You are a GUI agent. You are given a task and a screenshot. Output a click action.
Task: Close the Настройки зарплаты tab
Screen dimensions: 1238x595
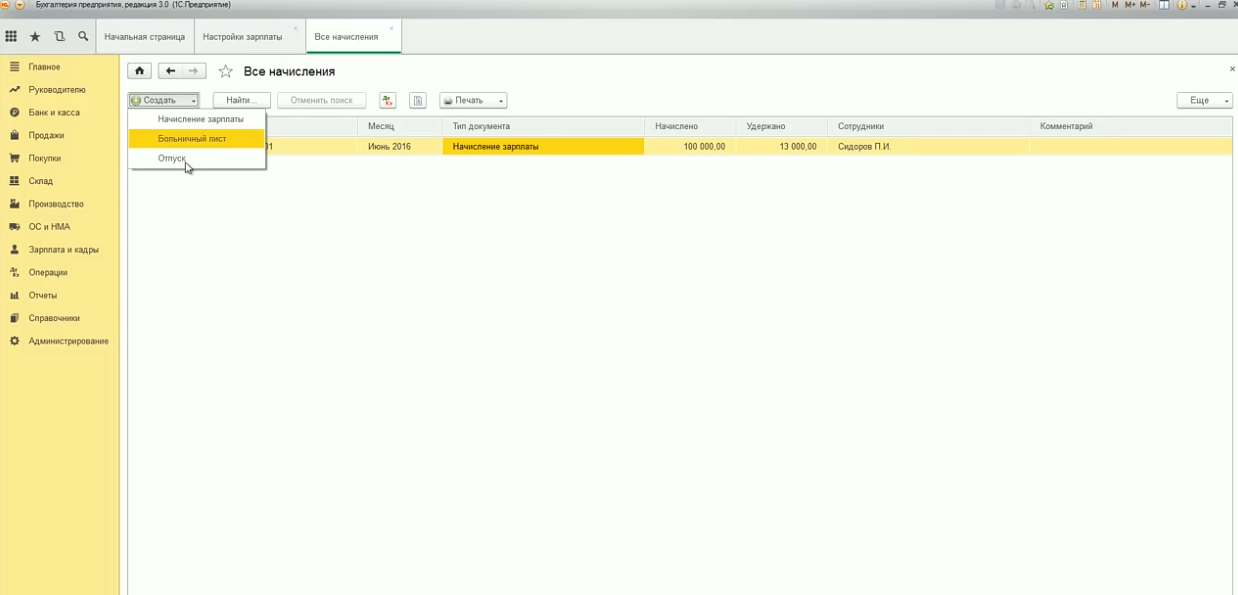click(295, 28)
